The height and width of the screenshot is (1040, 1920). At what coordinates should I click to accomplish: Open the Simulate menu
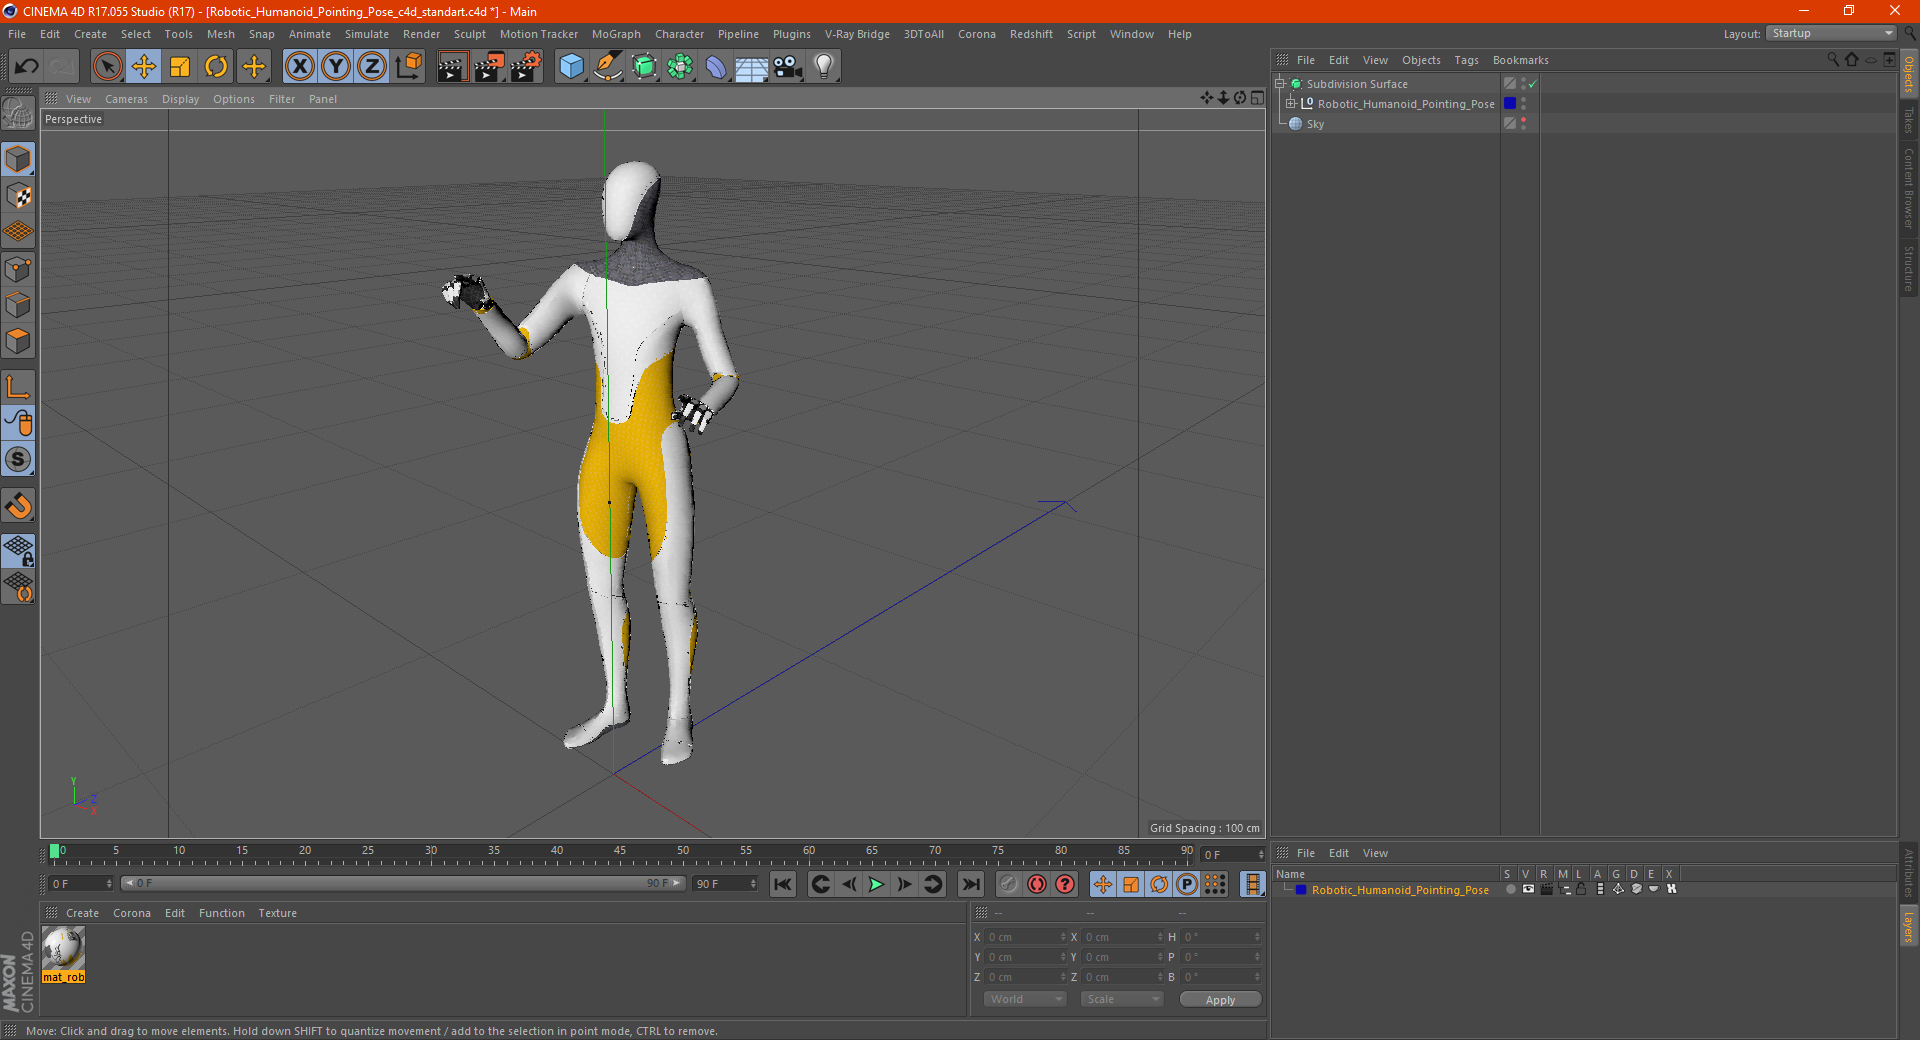(367, 34)
